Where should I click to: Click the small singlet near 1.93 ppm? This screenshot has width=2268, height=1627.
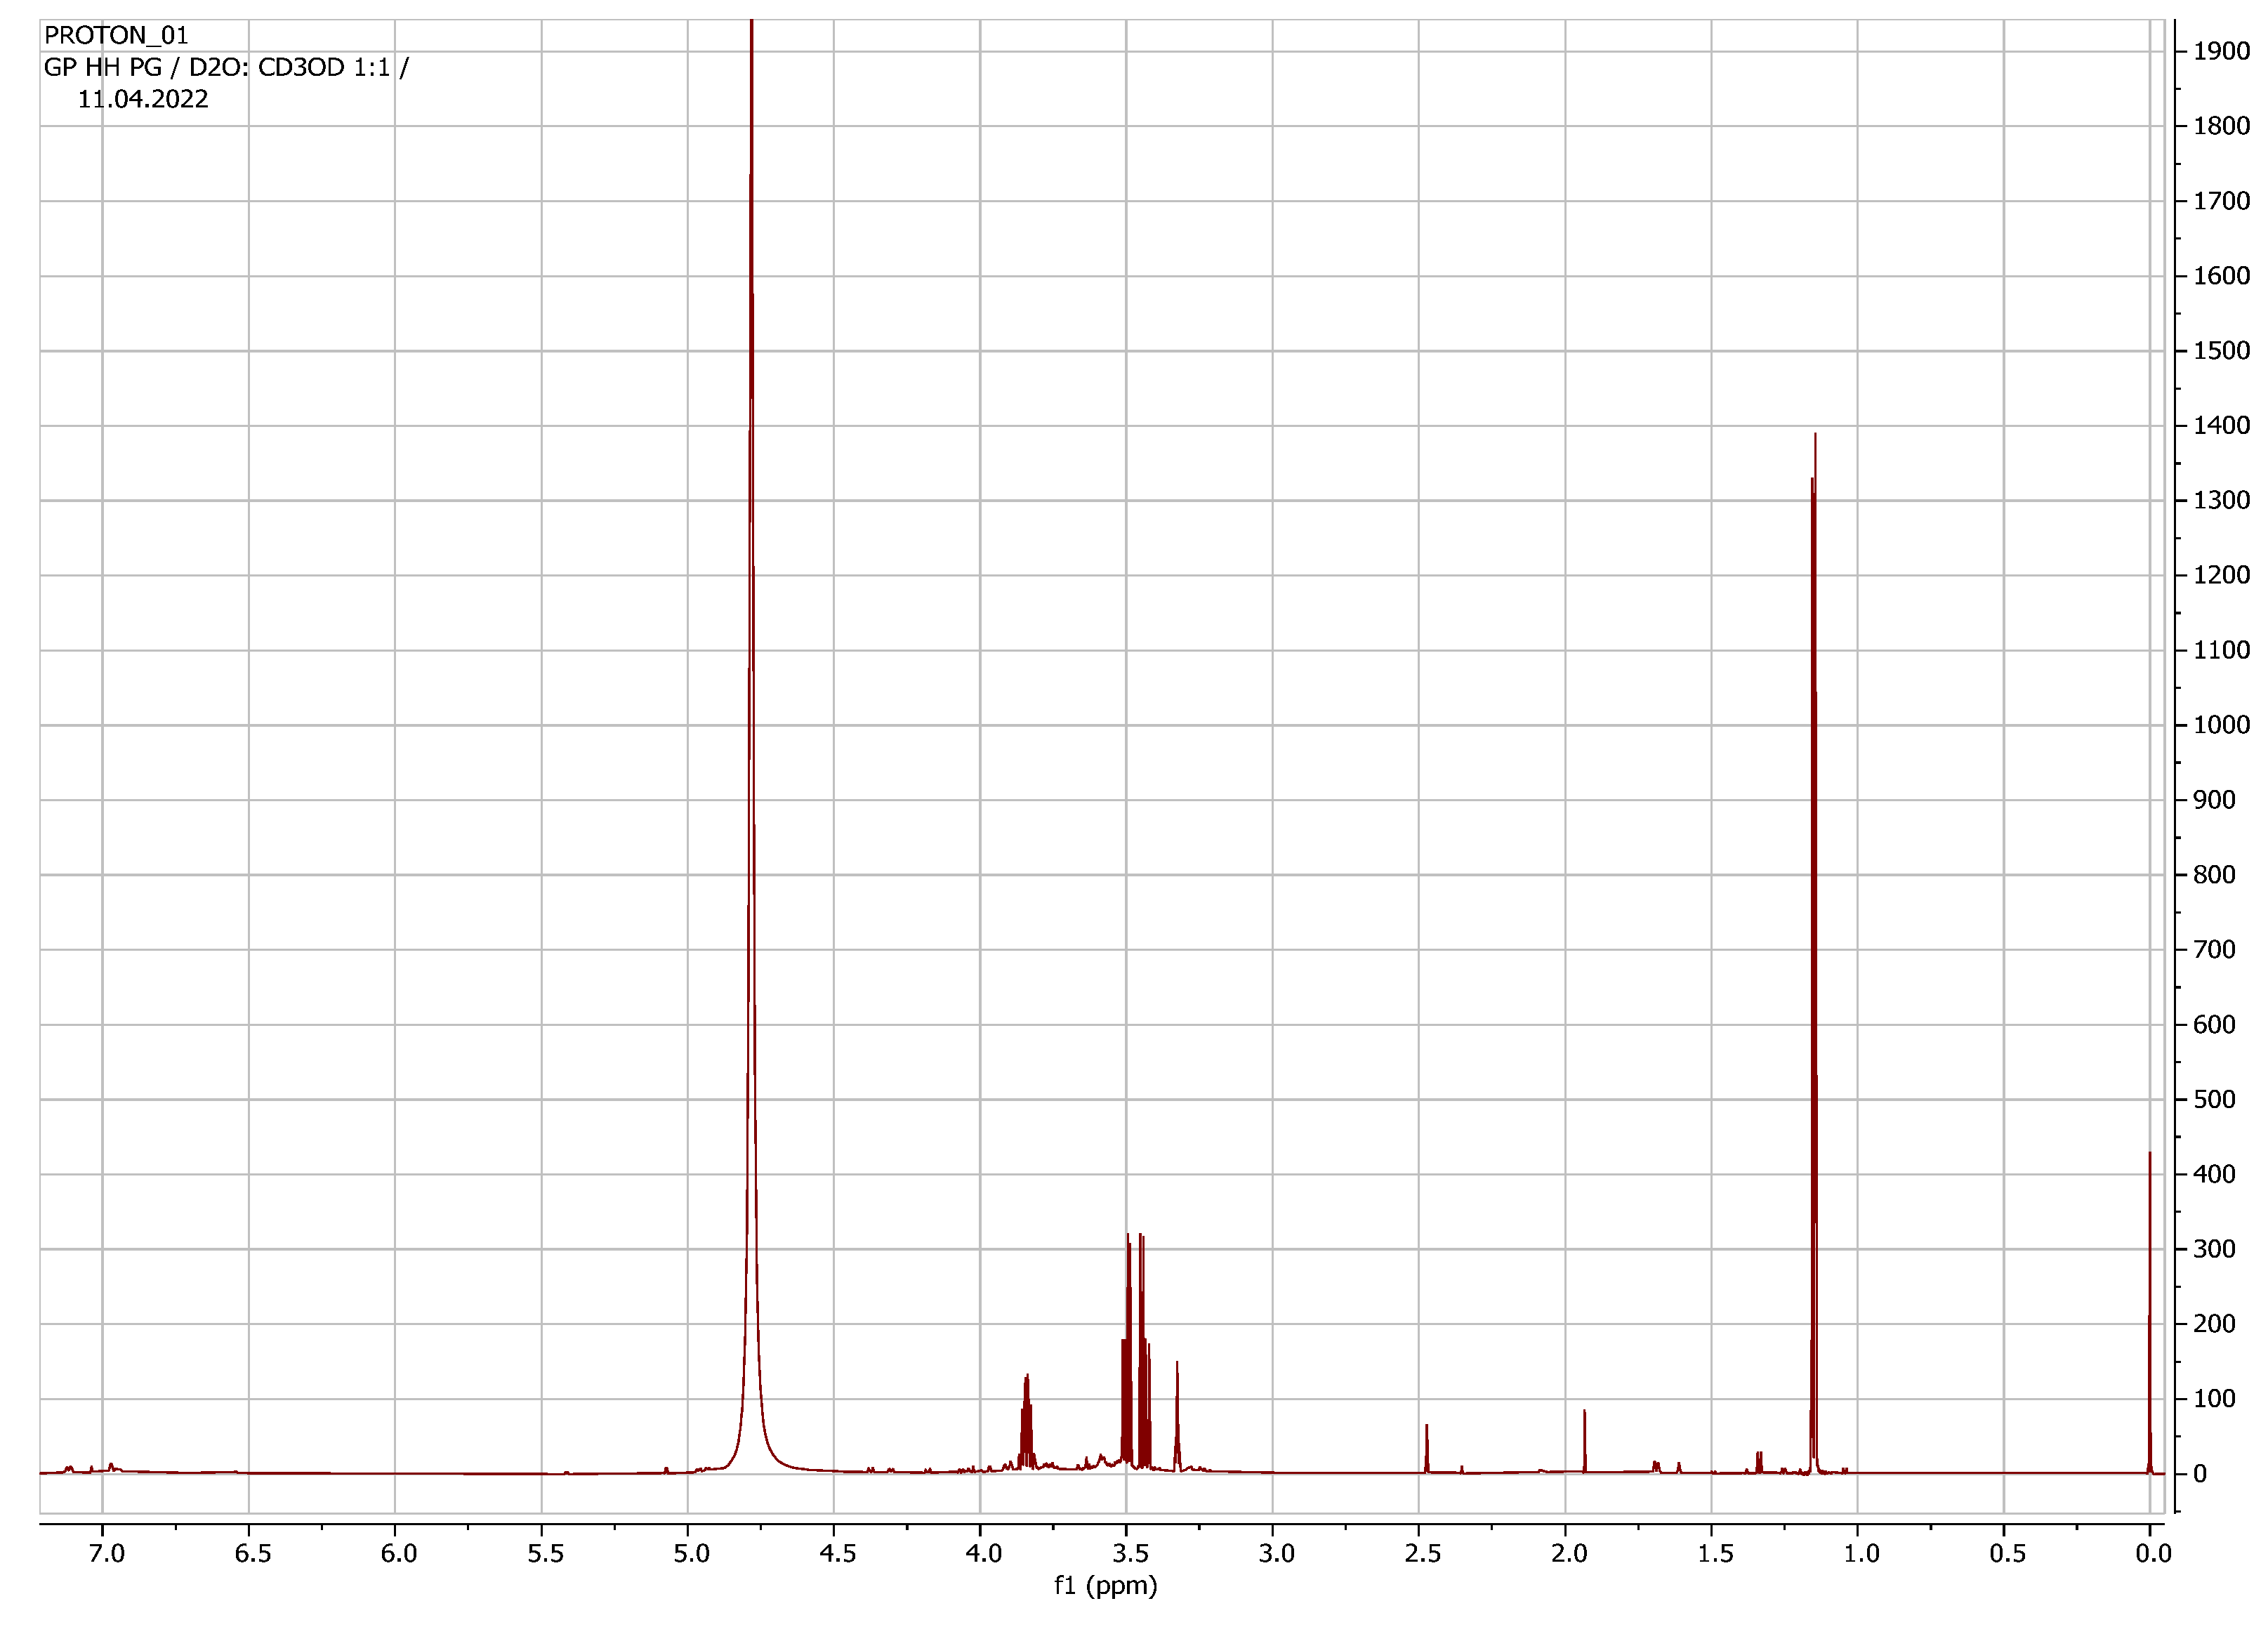point(1585,1440)
